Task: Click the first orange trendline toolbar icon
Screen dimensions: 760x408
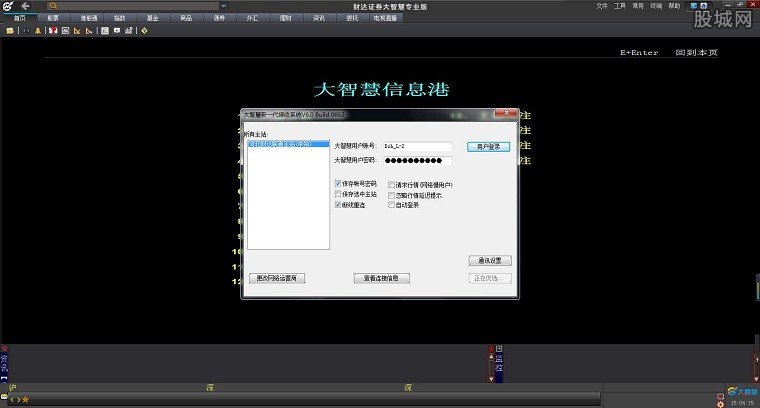Action: click(x=77, y=31)
